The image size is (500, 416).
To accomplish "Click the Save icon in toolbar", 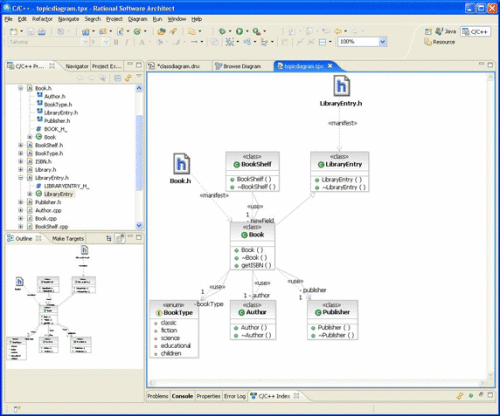I will click(31, 32).
